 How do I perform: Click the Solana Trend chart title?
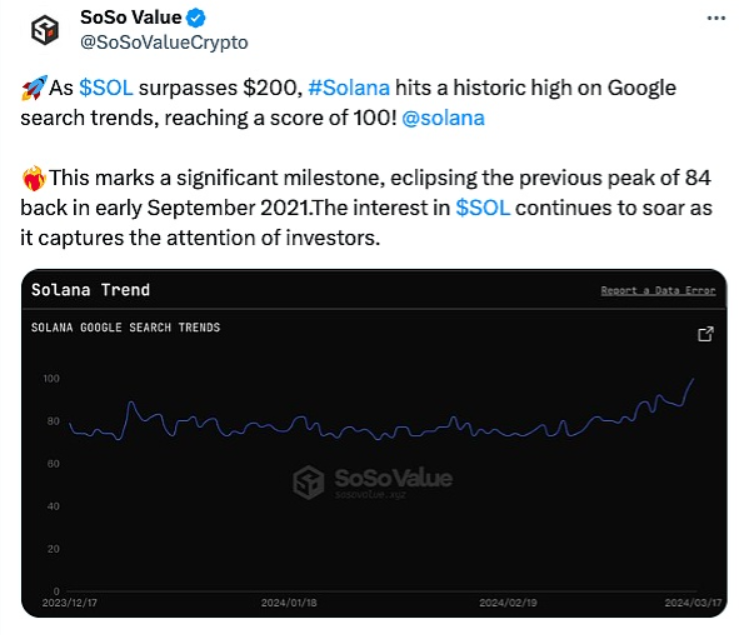tap(90, 290)
